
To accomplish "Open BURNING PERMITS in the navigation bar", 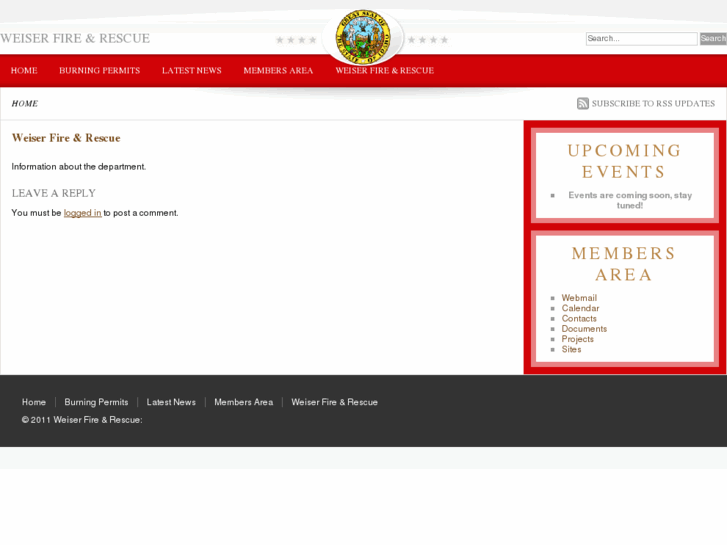I will [99, 71].
